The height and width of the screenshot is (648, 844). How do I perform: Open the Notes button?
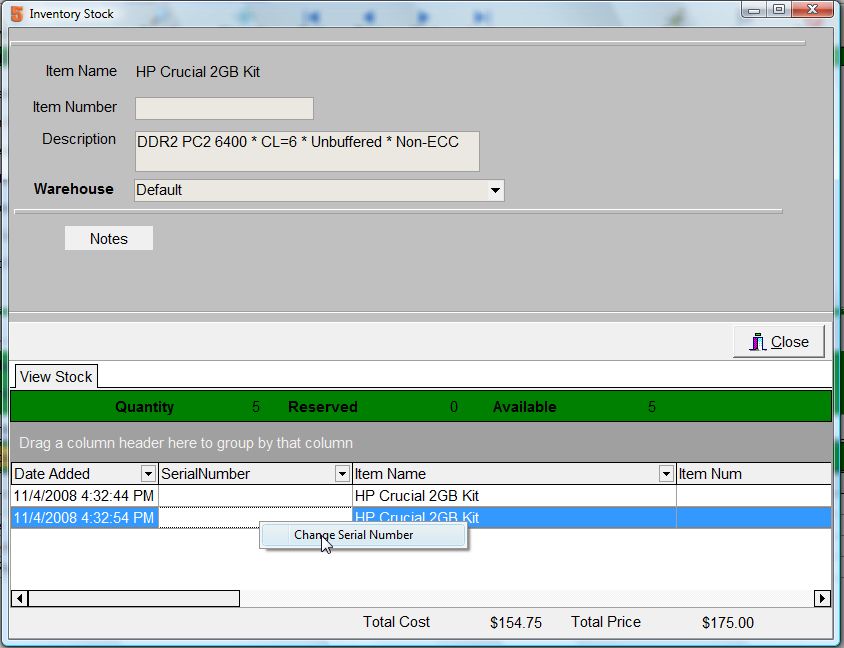[109, 238]
